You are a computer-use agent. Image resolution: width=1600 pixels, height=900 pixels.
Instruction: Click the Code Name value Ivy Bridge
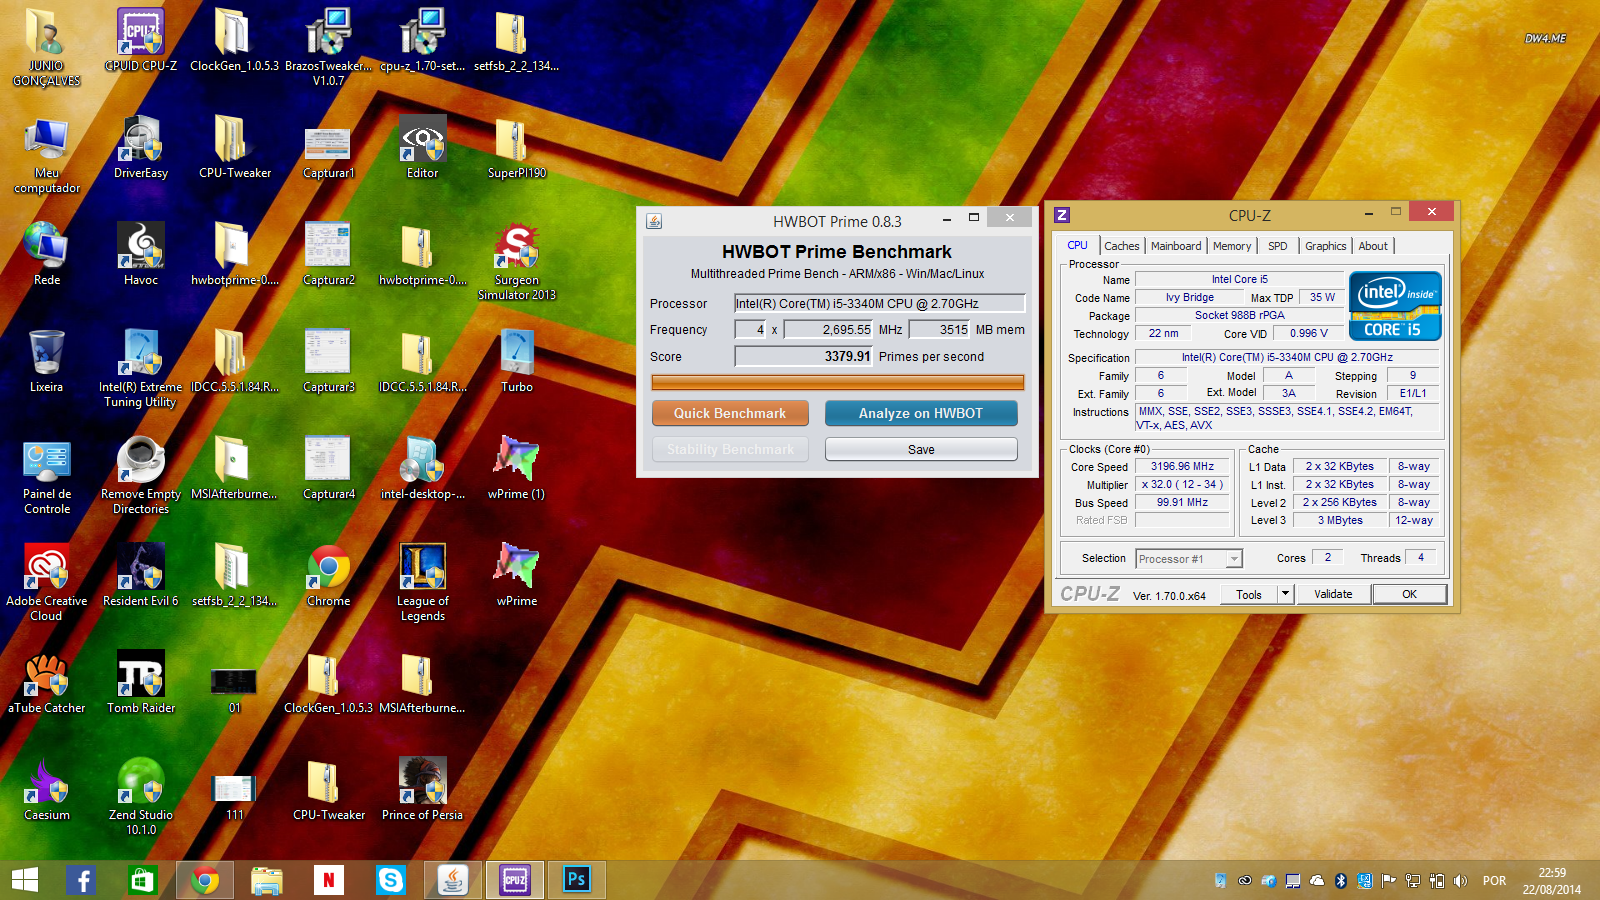(x=1189, y=298)
